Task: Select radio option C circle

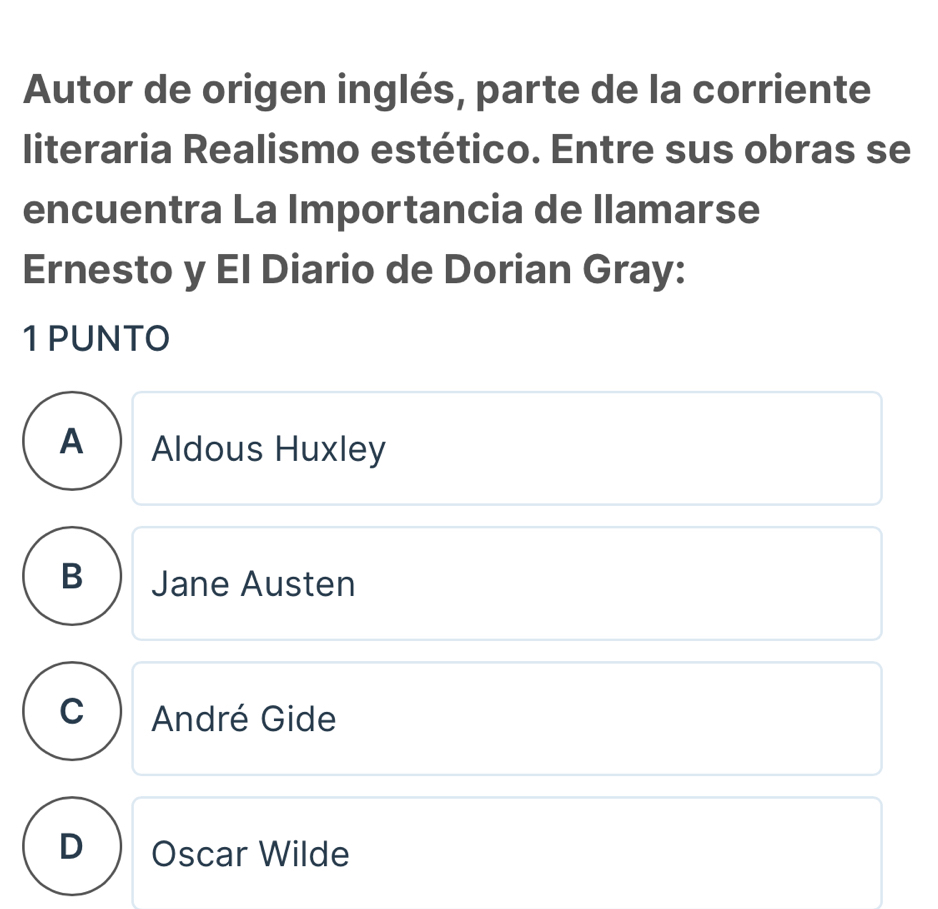Action: click(72, 711)
